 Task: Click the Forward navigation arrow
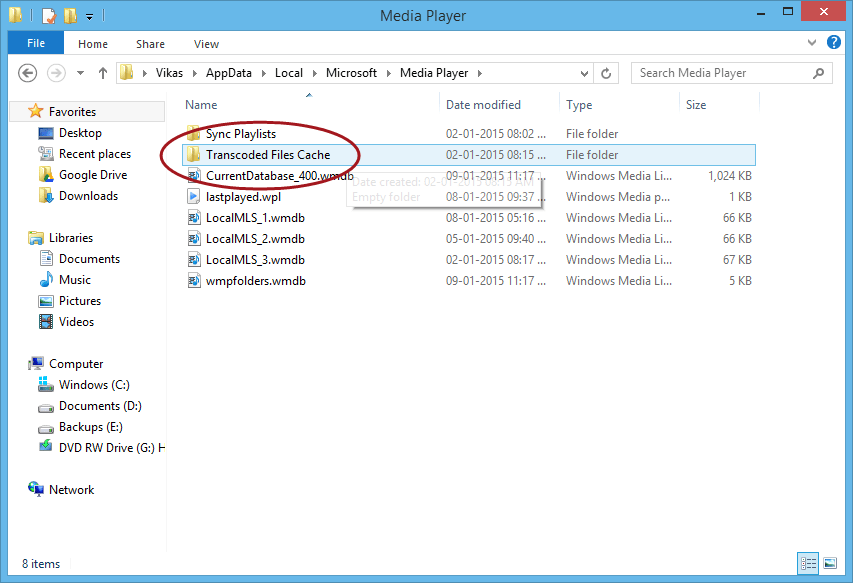click(56, 73)
